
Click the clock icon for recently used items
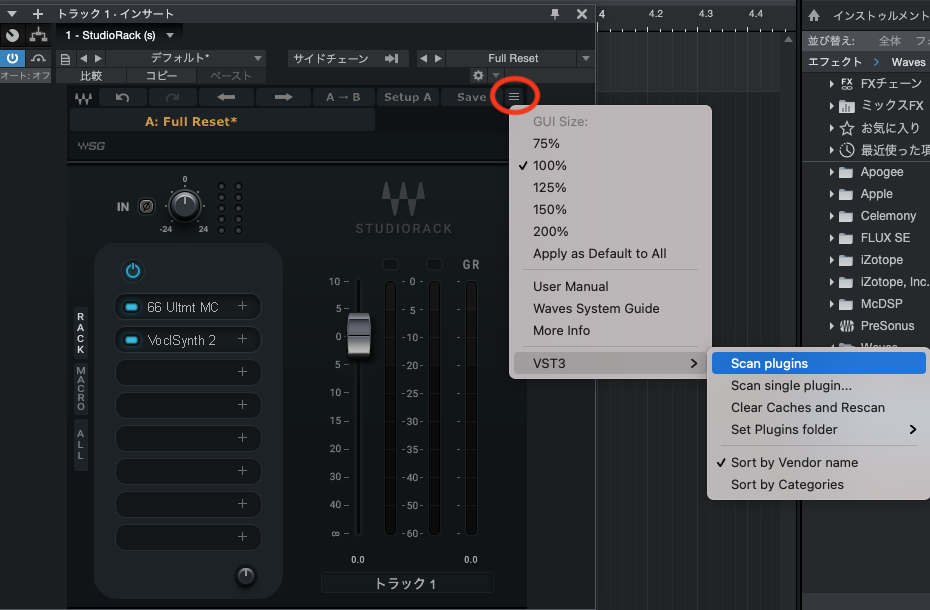point(847,150)
